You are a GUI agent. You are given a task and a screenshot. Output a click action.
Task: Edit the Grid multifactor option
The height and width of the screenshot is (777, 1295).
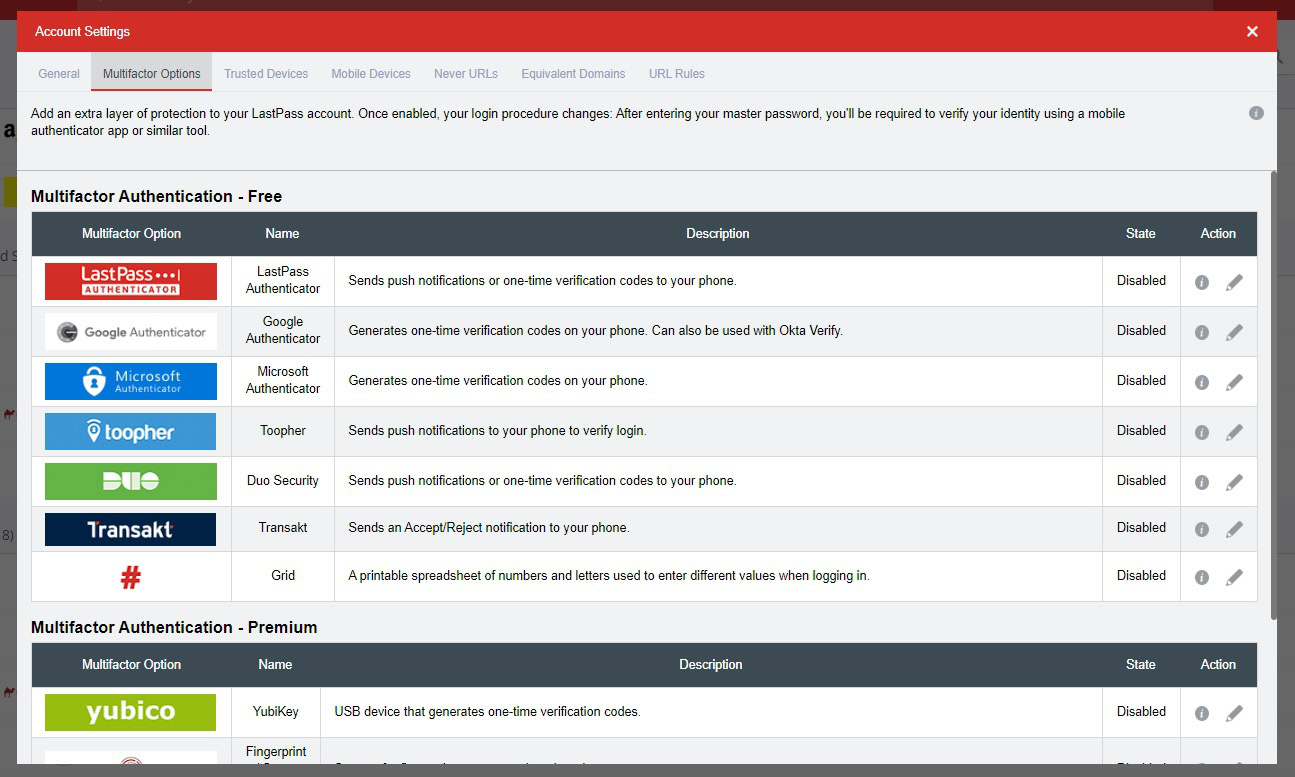(x=1234, y=577)
